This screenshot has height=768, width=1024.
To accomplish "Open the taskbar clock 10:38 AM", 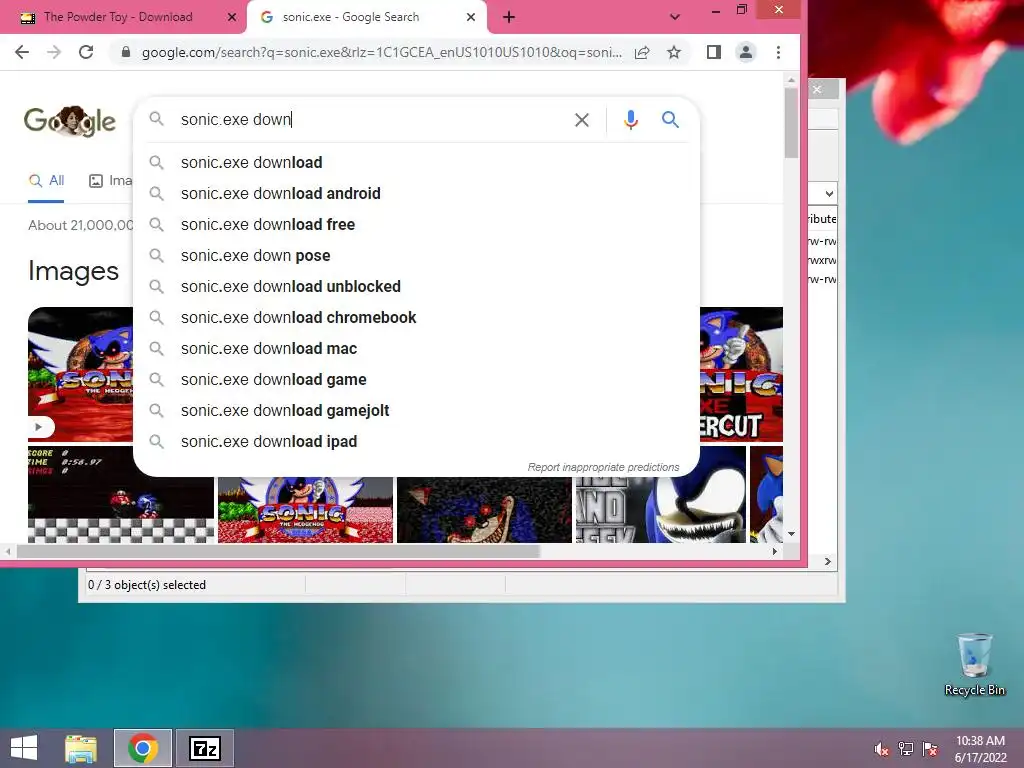I will click(x=980, y=748).
